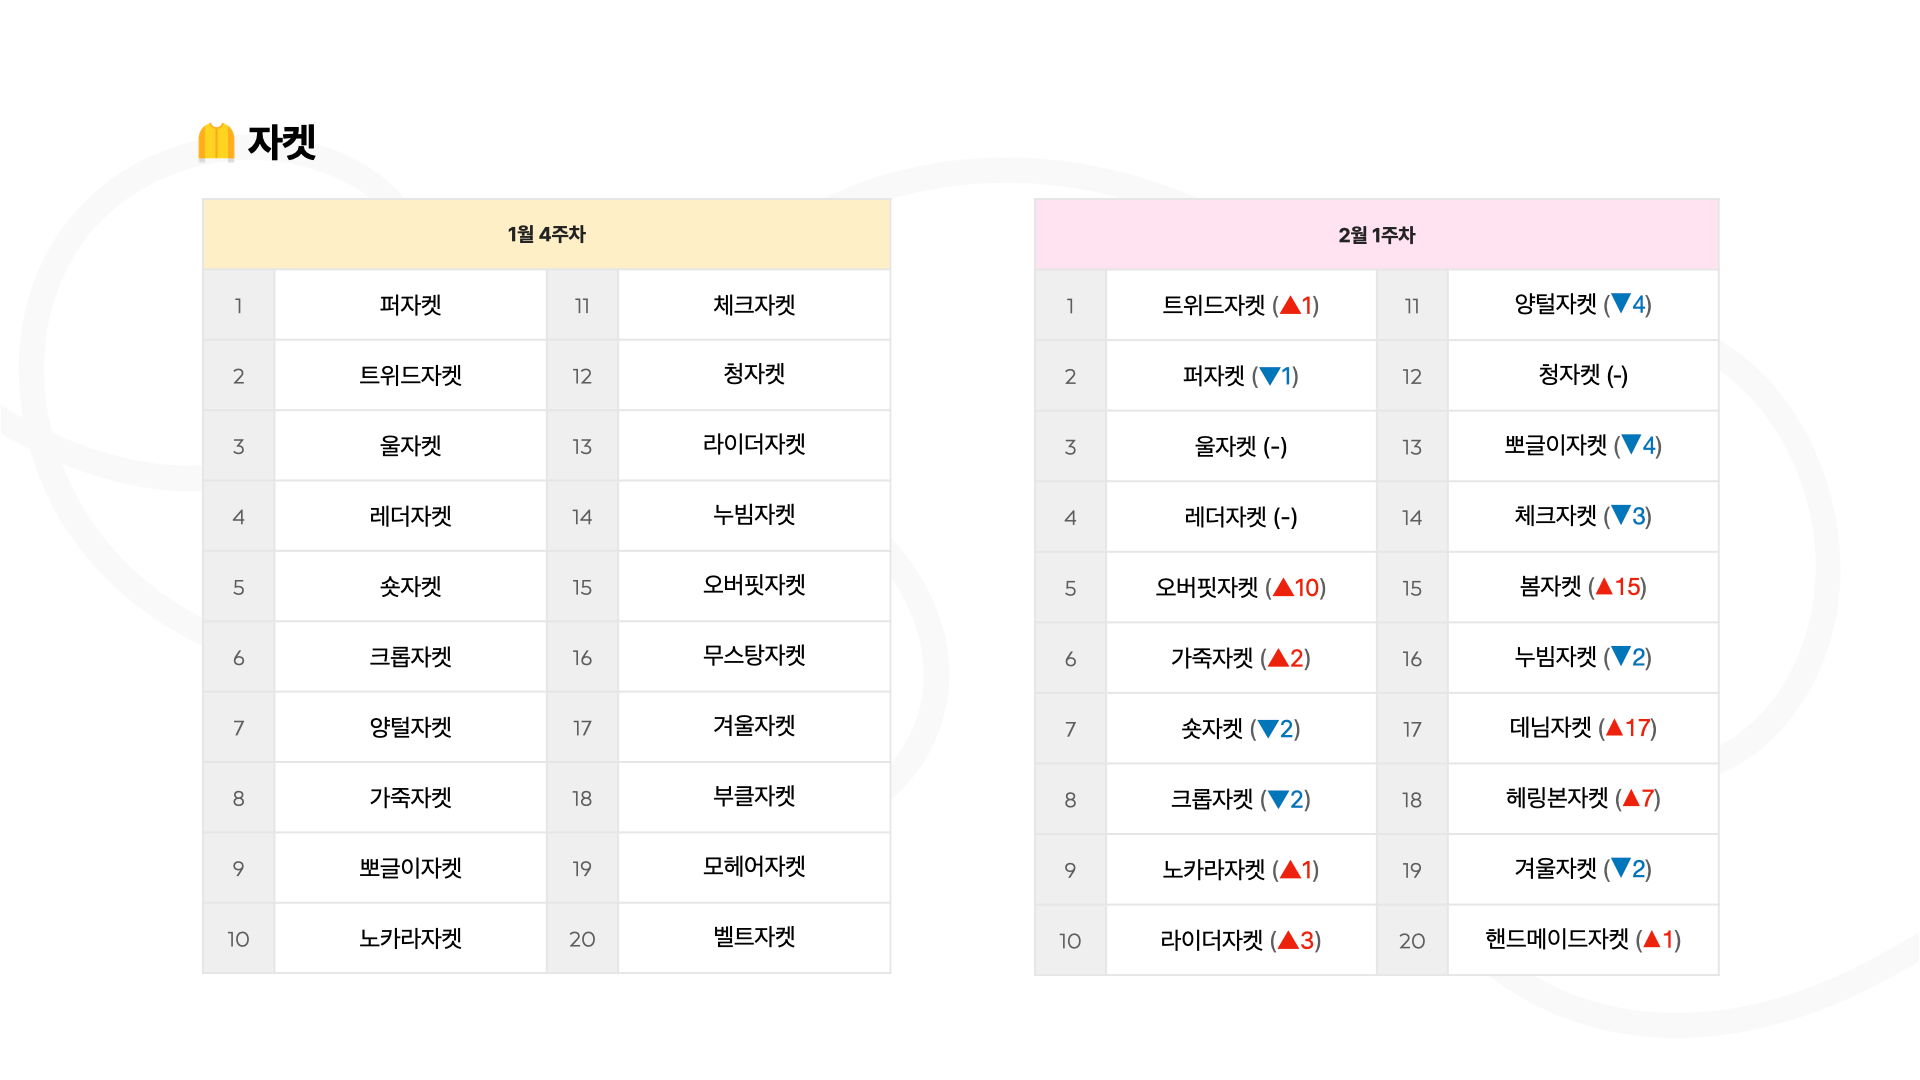
Task: Click the blue down arrow beside 숏자켓
Action: pyautogui.click(x=1268, y=729)
